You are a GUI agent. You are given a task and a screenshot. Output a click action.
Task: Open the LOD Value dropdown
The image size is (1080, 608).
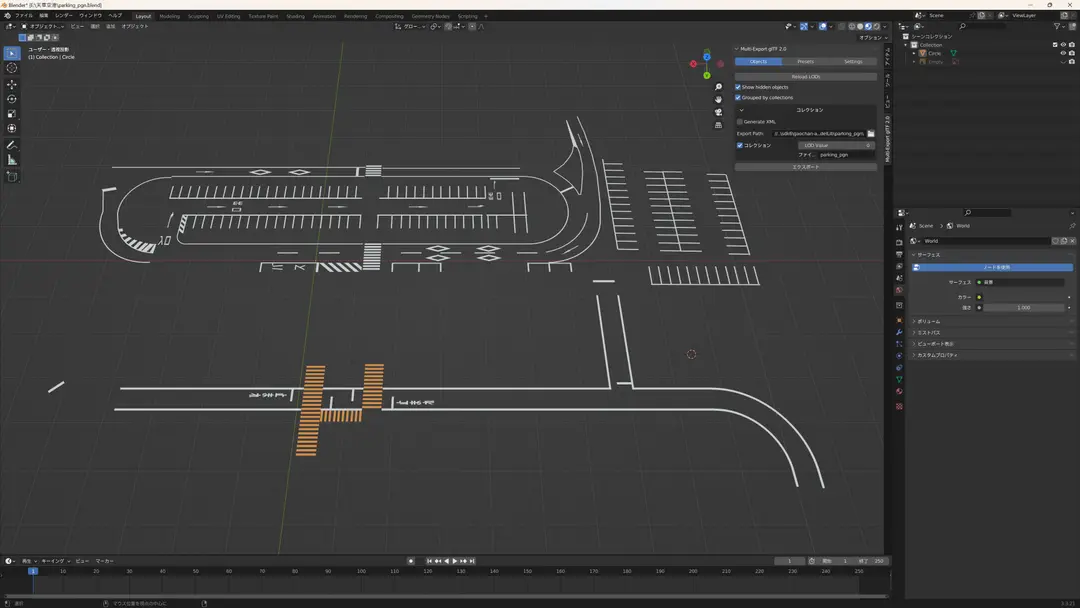837,145
